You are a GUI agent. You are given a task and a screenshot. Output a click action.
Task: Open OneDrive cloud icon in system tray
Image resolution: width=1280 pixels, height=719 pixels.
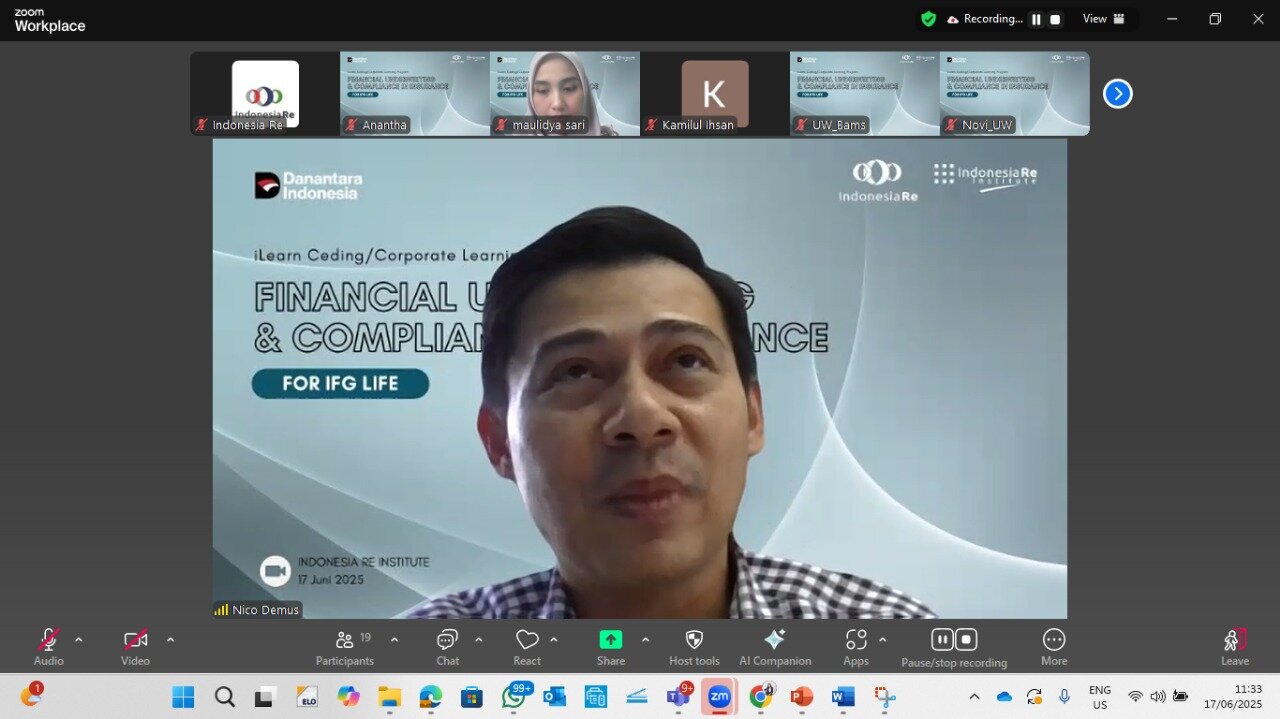pos(1004,697)
